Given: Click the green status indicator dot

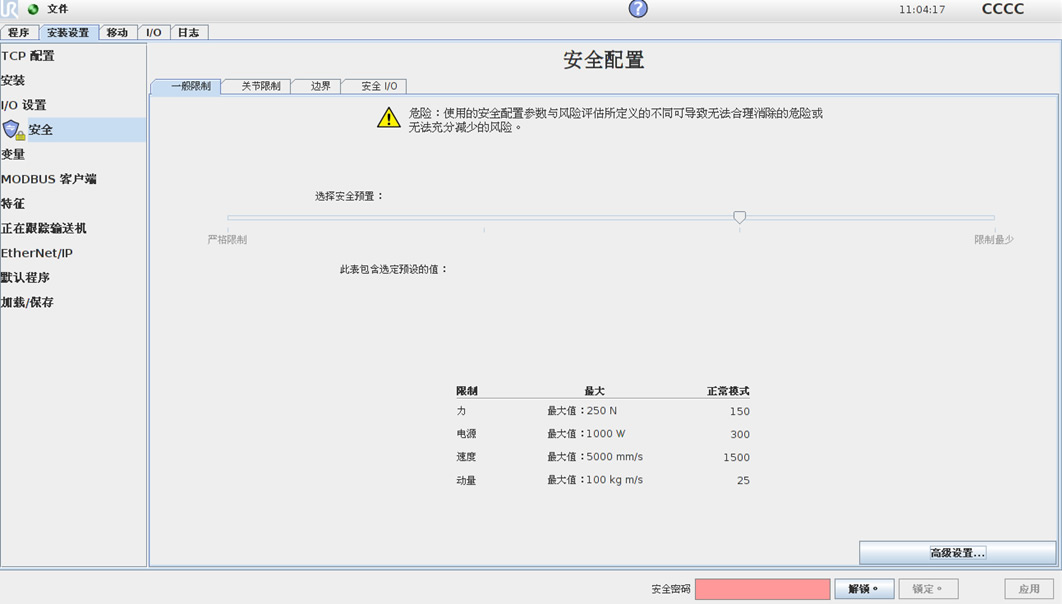Looking at the screenshot, I should [x=33, y=9].
